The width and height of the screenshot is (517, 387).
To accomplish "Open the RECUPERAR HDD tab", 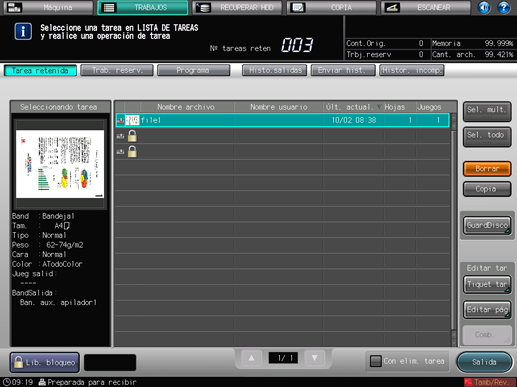I will [x=237, y=7].
